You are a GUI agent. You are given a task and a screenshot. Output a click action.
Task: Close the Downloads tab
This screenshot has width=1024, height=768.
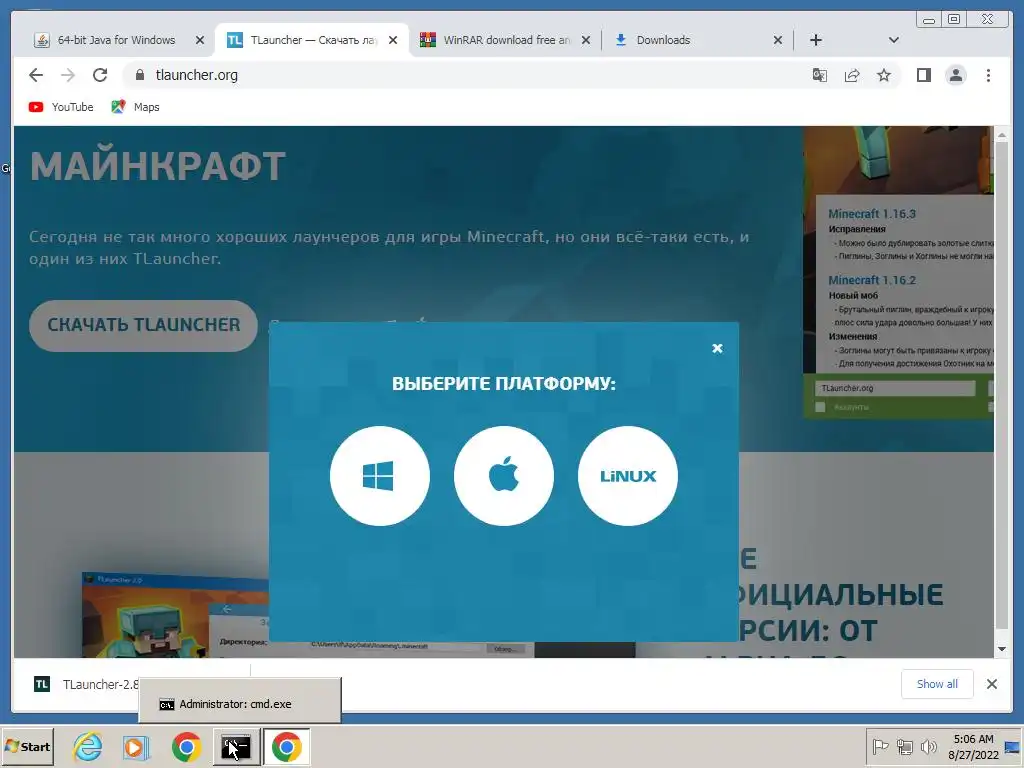(x=778, y=40)
